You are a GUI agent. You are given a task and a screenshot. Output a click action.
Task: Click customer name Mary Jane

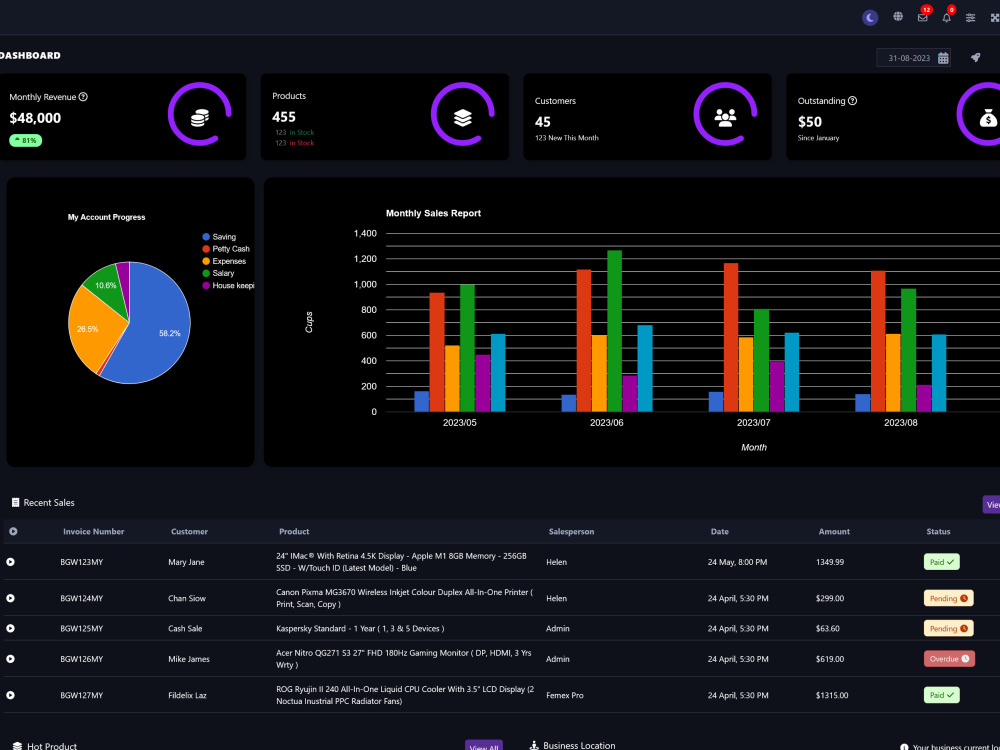click(186, 562)
